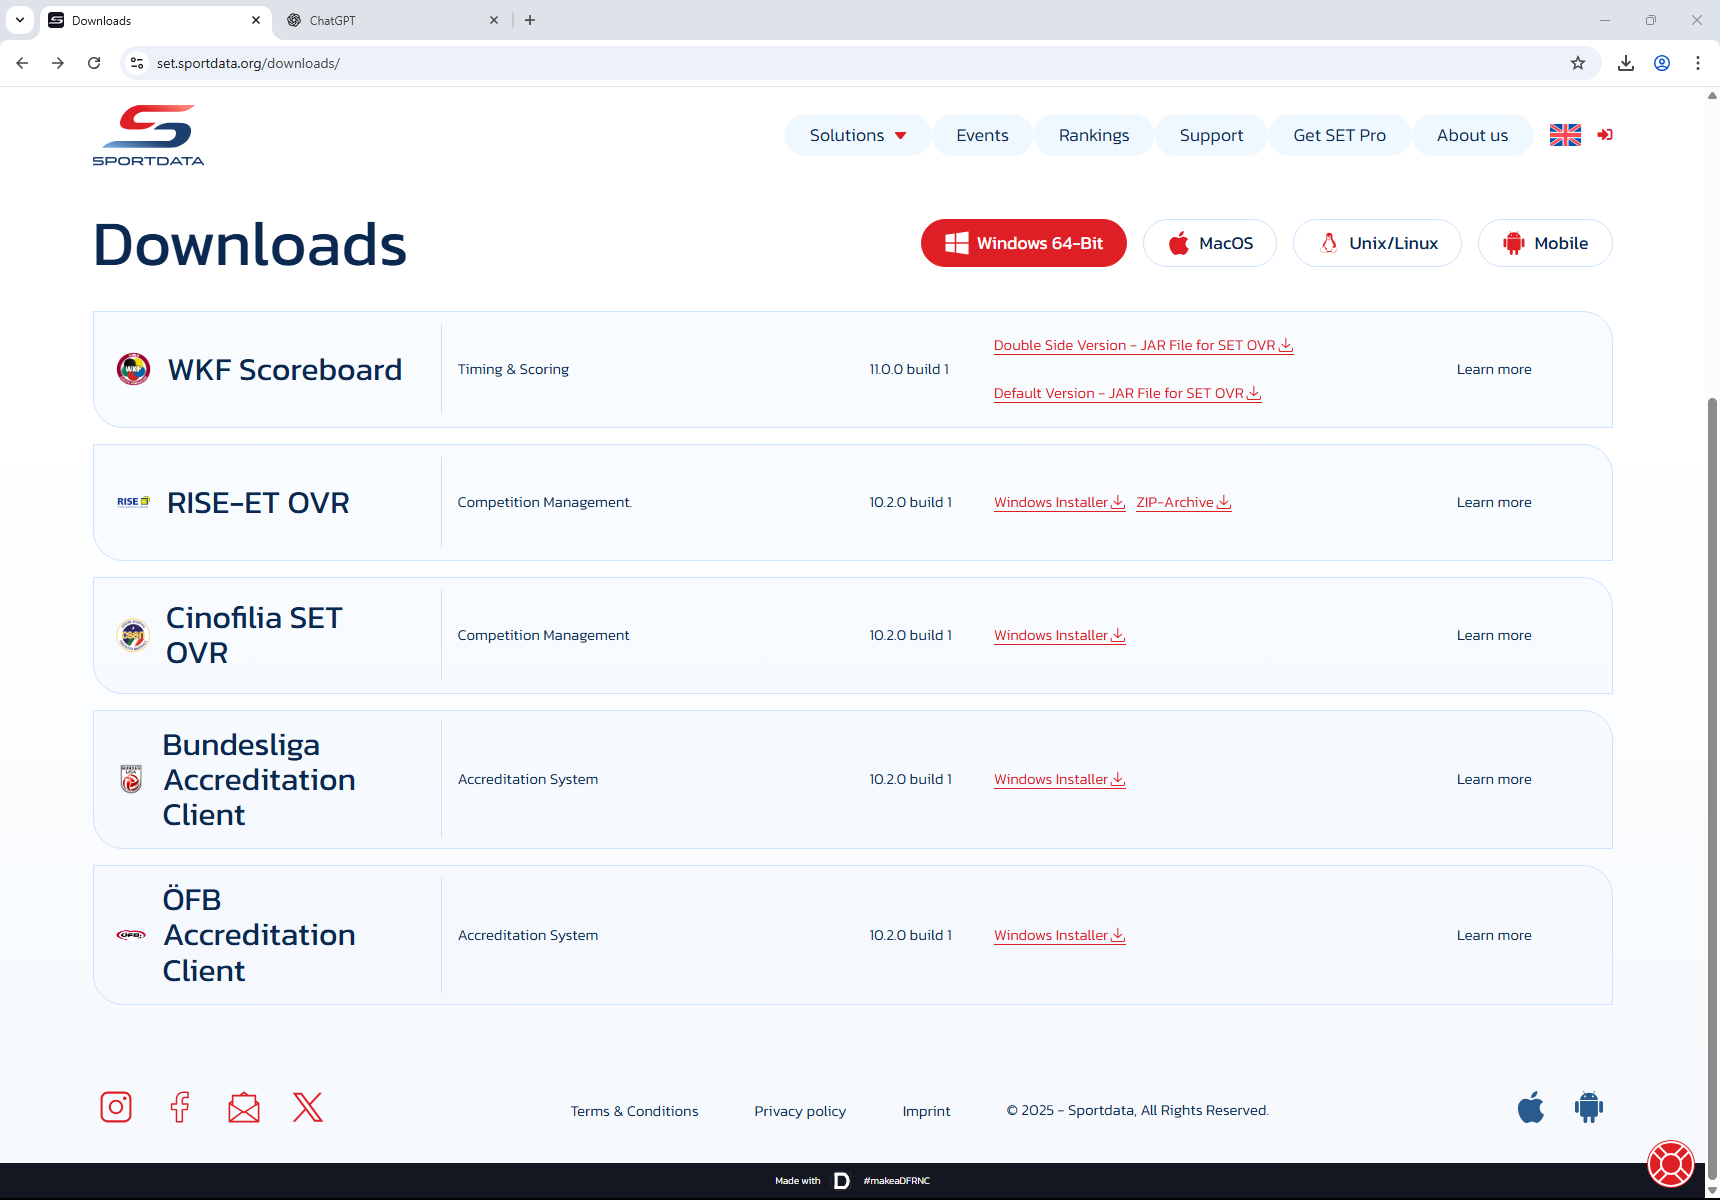Download Default Version JAR file
The image size is (1720, 1200).
pyautogui.click(x=1127, y=393)
